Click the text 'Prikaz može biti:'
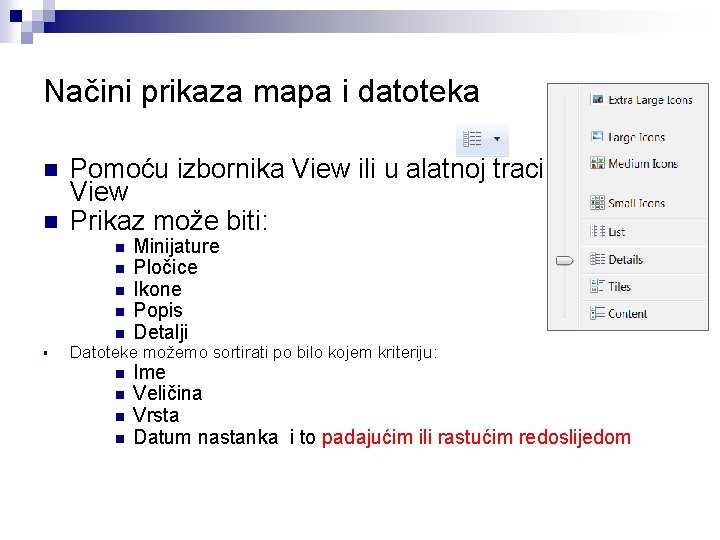Screen dimensions: 720x540 [x=169, y=220]
